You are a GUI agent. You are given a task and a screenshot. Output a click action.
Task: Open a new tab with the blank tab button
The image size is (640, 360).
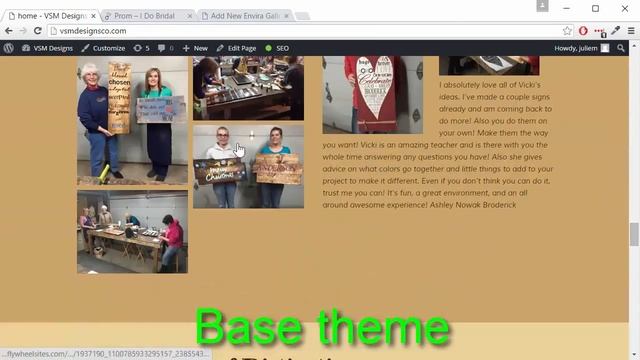[x=302, y=16]
